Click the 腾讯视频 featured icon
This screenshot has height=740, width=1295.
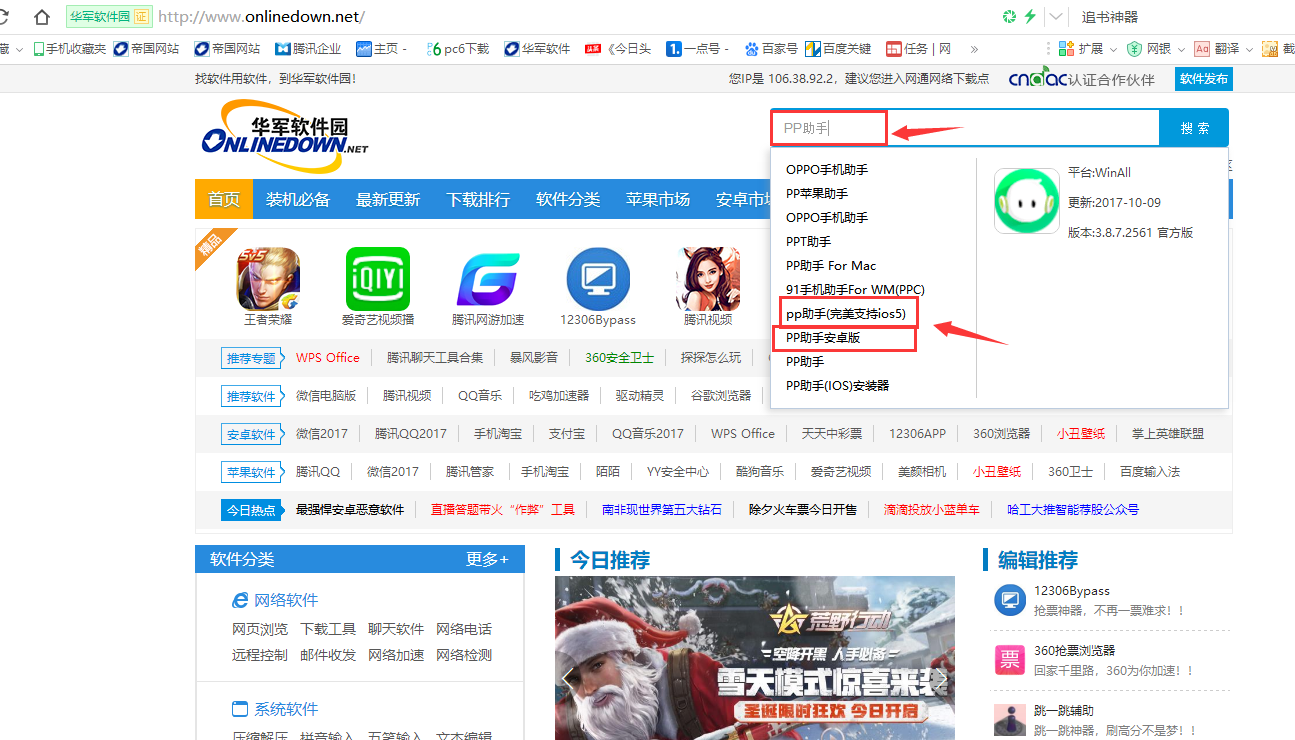click(708, 279)
